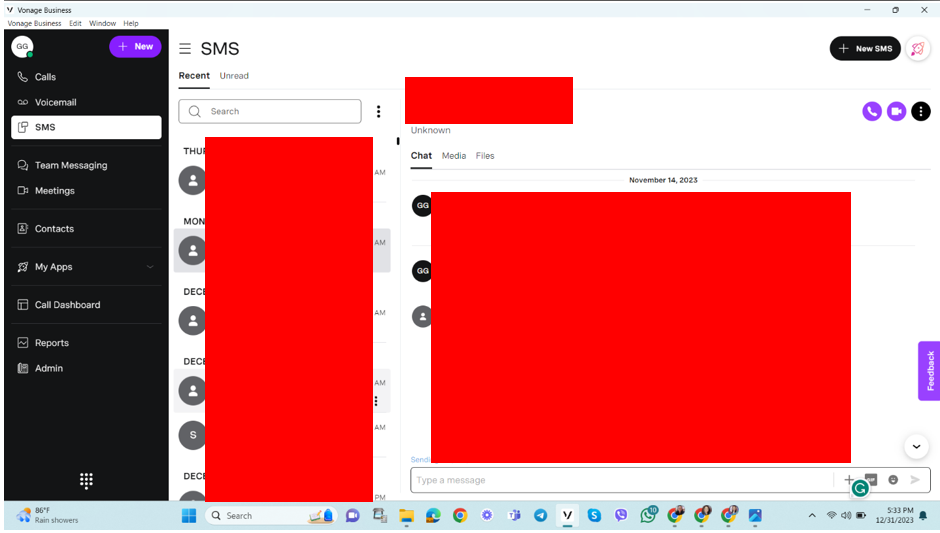940x533 pixels.
Task: Open Telegram from taskbar
Action: [x=540, y=516]
